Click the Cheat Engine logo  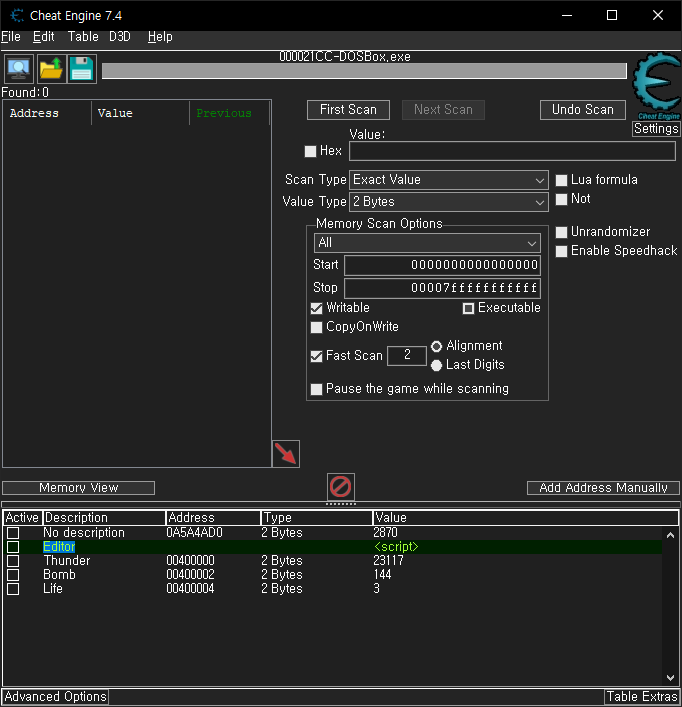657,85
